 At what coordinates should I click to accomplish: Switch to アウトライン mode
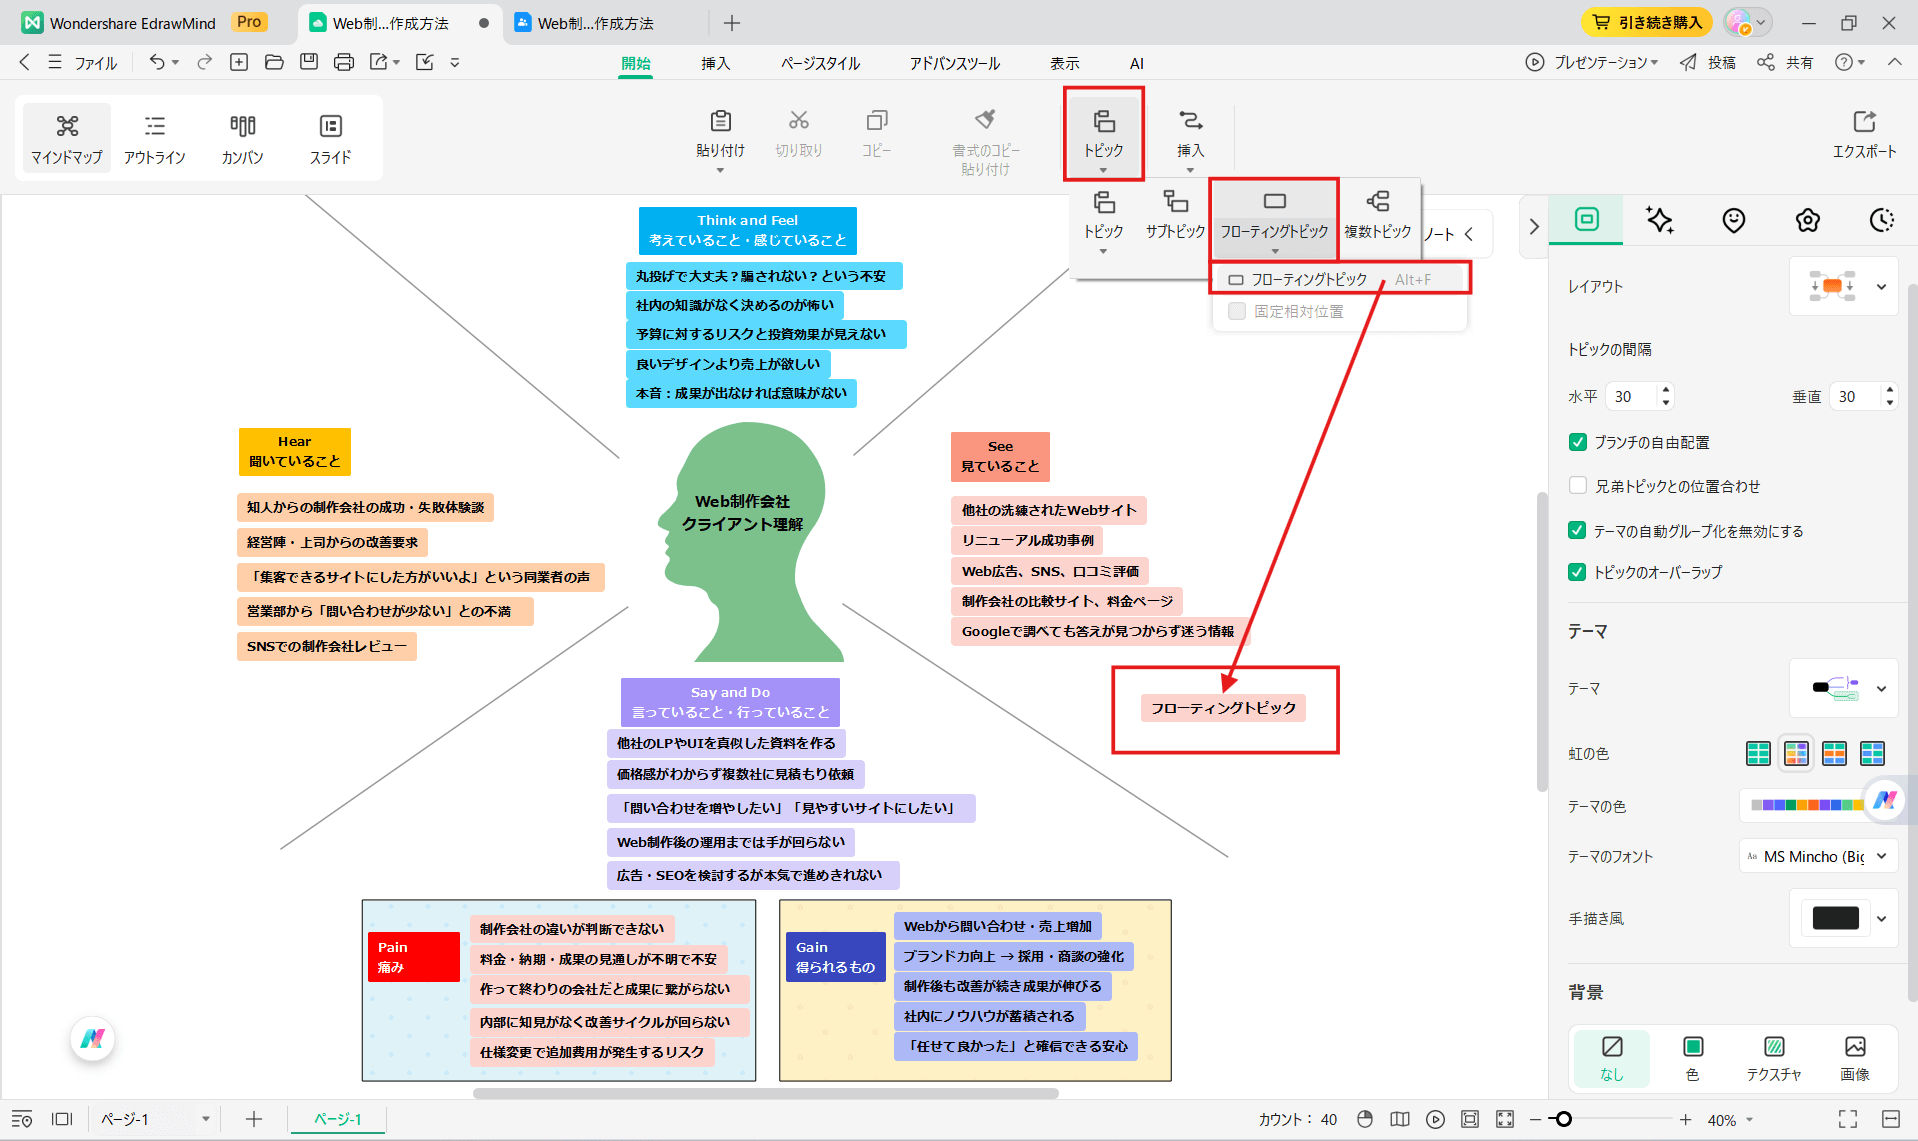154,138
